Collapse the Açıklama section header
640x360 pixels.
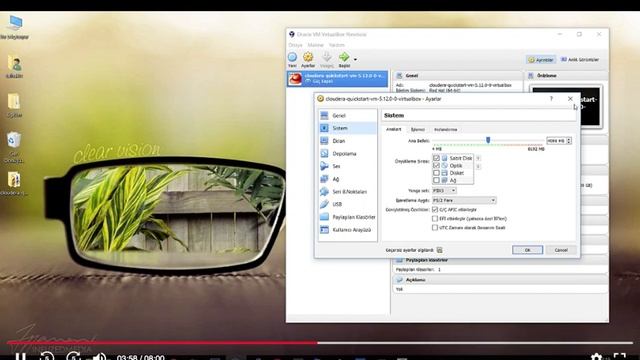pos(500,280)
